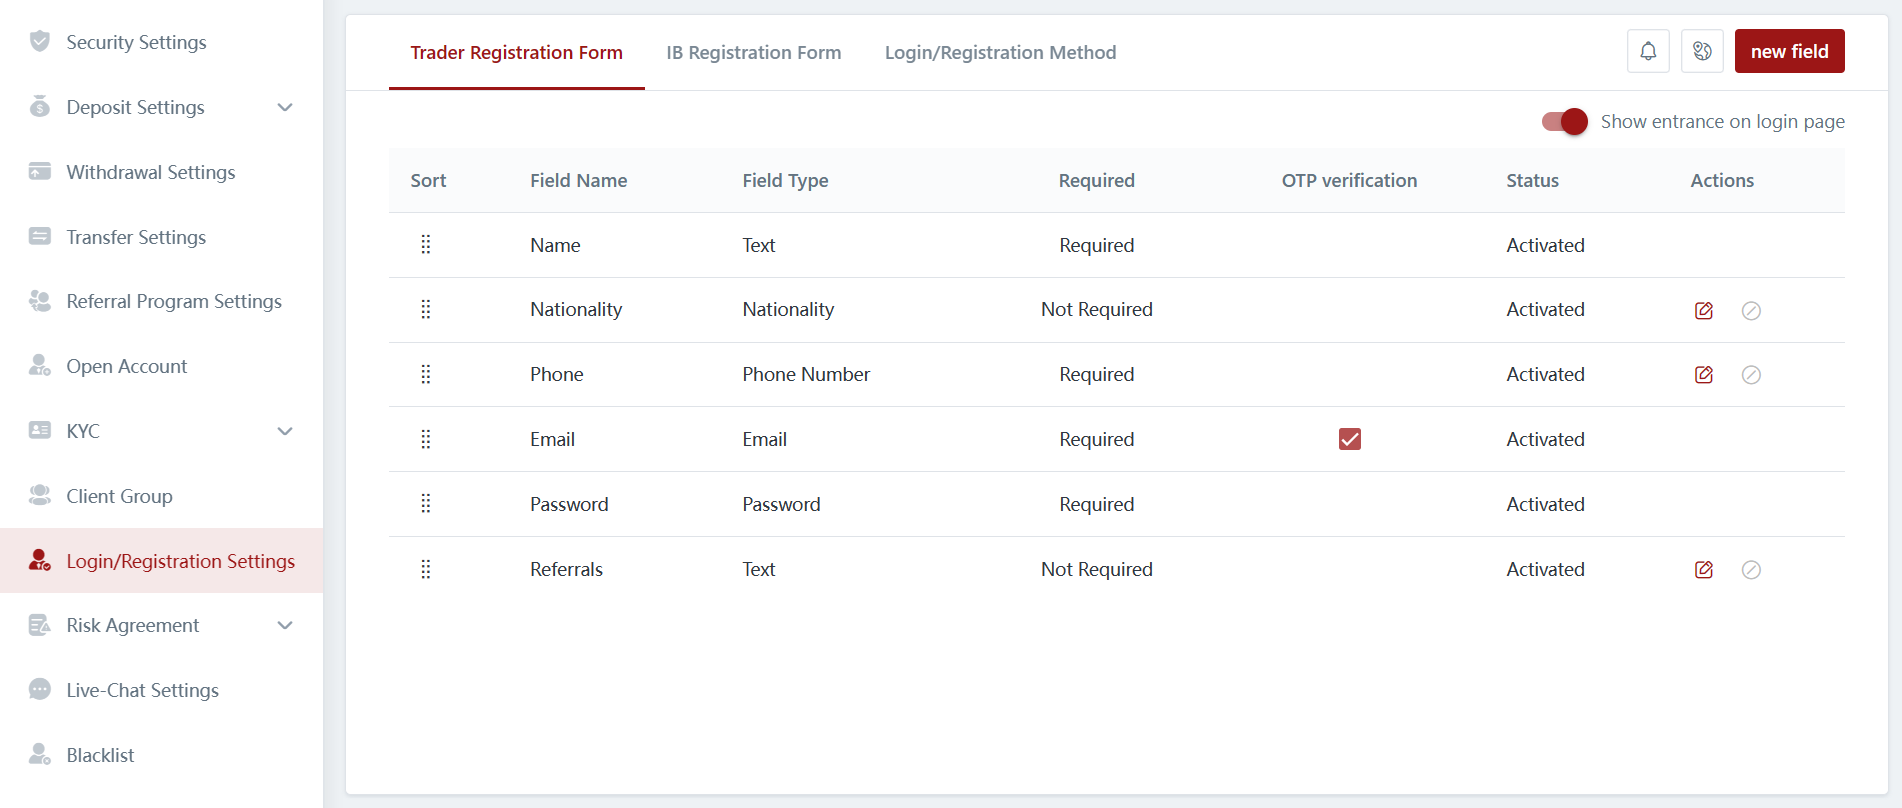This screenshot has height=808, width=1902.
Task: Disable the Nationality field
Action: [x=1751, y=311]
